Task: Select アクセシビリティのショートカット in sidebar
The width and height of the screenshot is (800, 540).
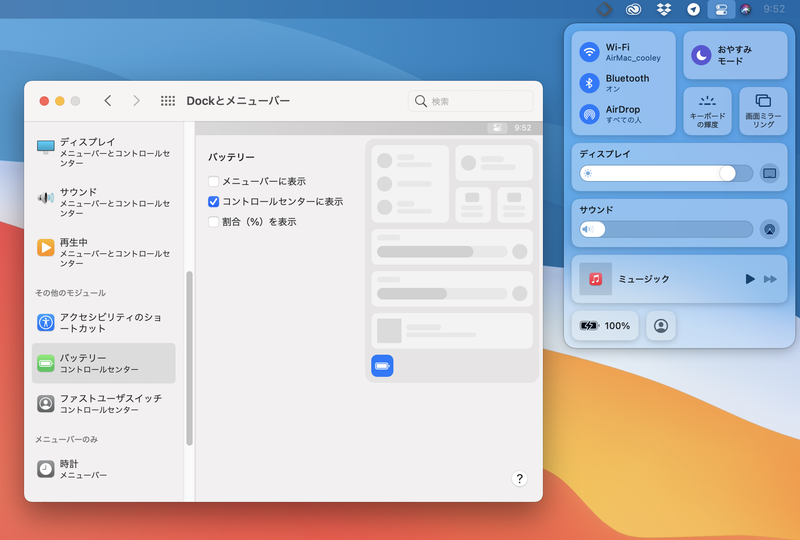Action: tap(104, 323)
